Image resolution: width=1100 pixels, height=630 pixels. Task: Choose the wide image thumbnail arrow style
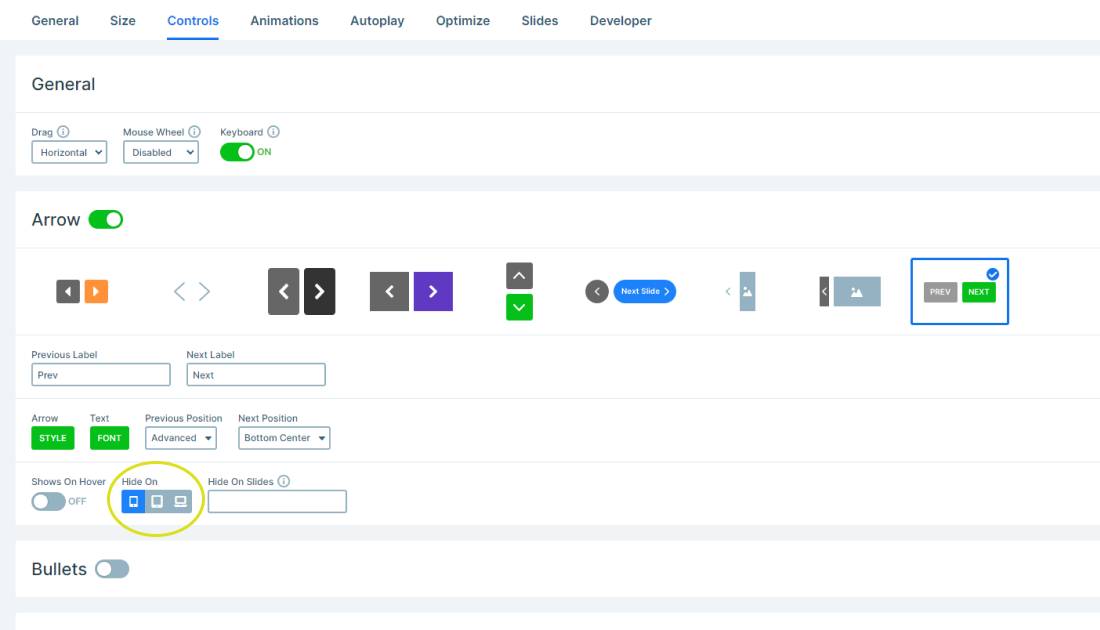point(850,291)
